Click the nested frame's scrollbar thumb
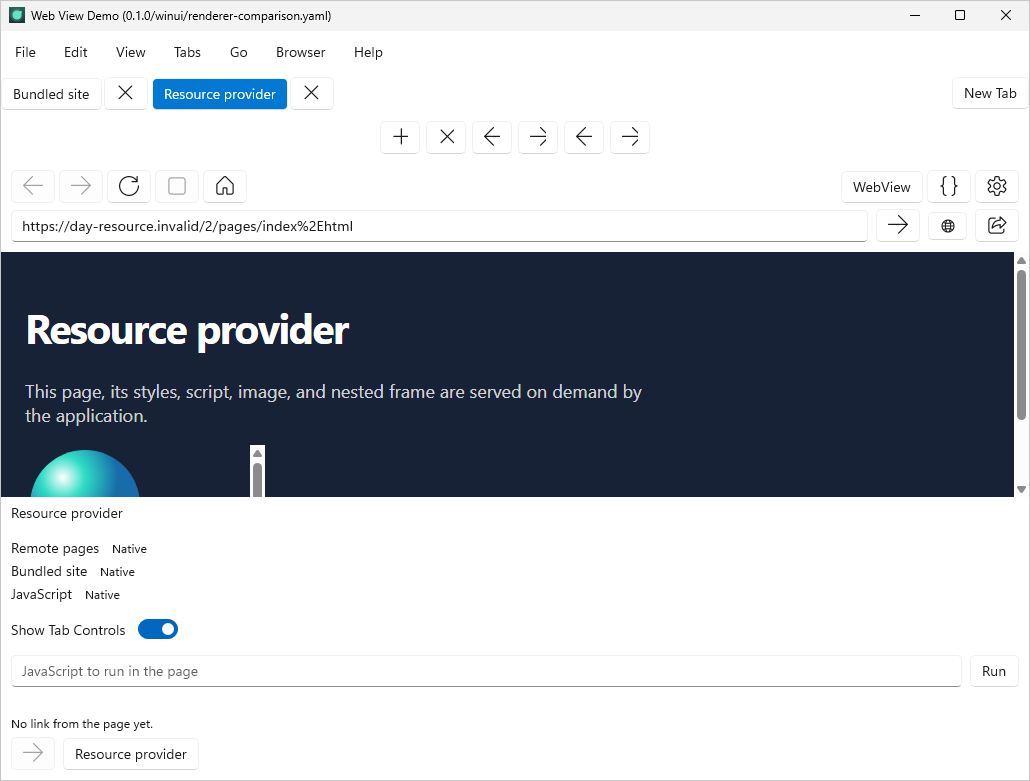The height and width of the screenshot is (781, 1030). [x=258, y=480]
